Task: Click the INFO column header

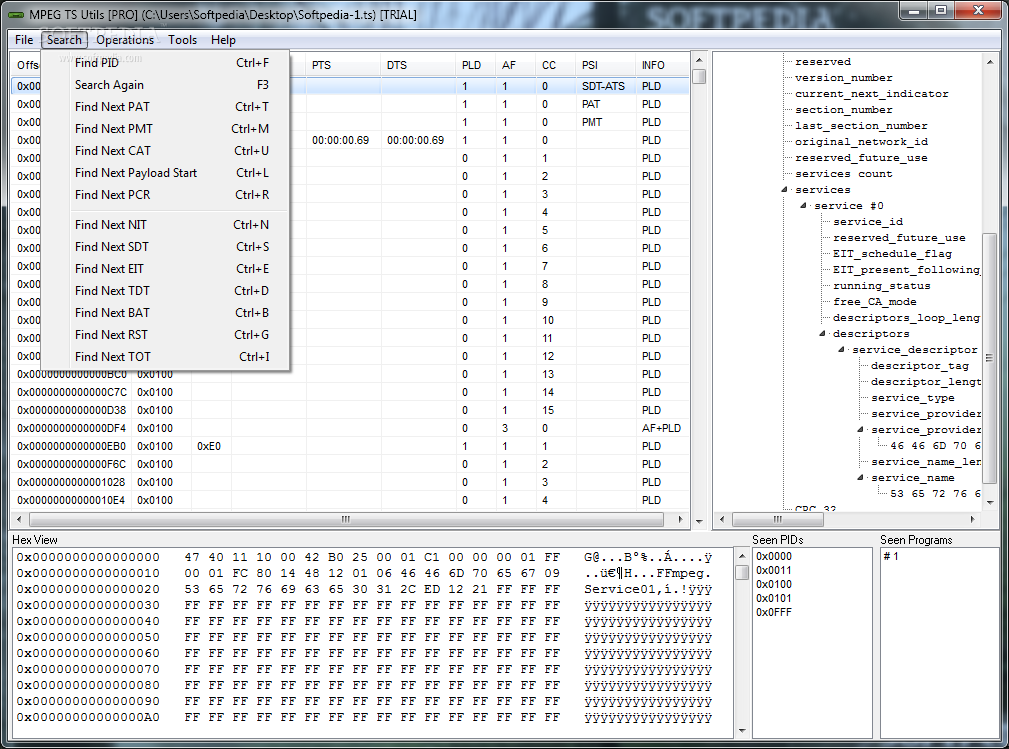Action: pyautogui.click(x=663, y=65)
